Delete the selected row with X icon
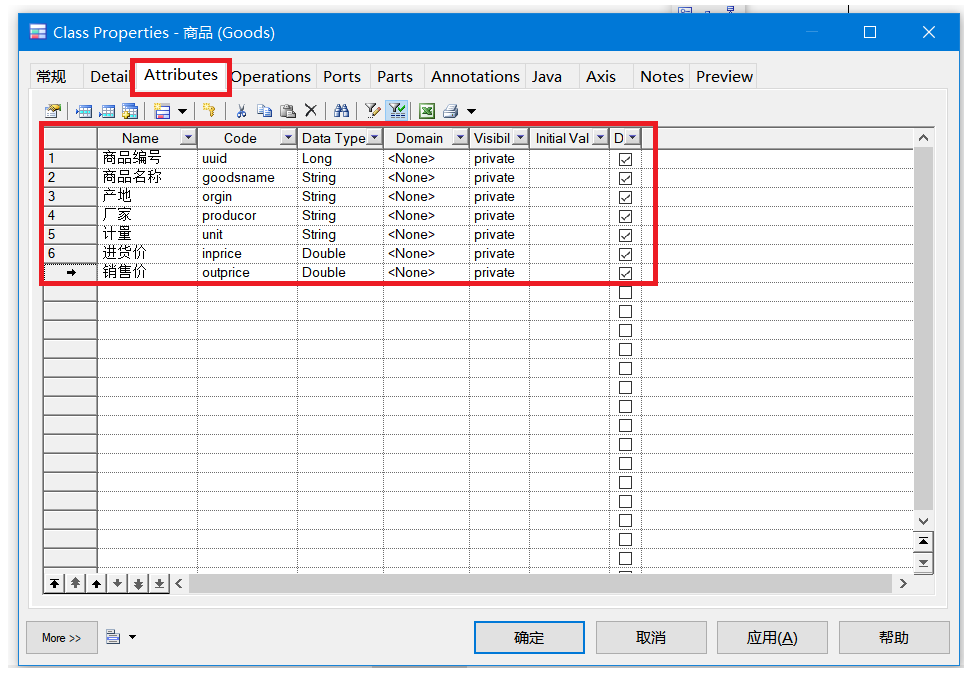The height and width of the screenshot is (675, 968). [310, 110]
